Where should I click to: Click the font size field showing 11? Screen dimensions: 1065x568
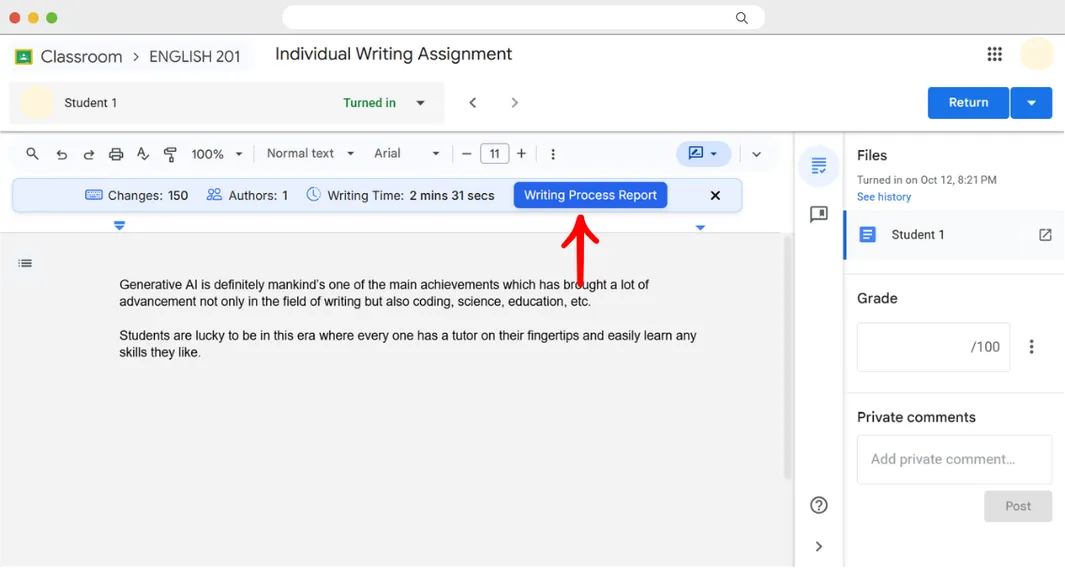point(494,154)
